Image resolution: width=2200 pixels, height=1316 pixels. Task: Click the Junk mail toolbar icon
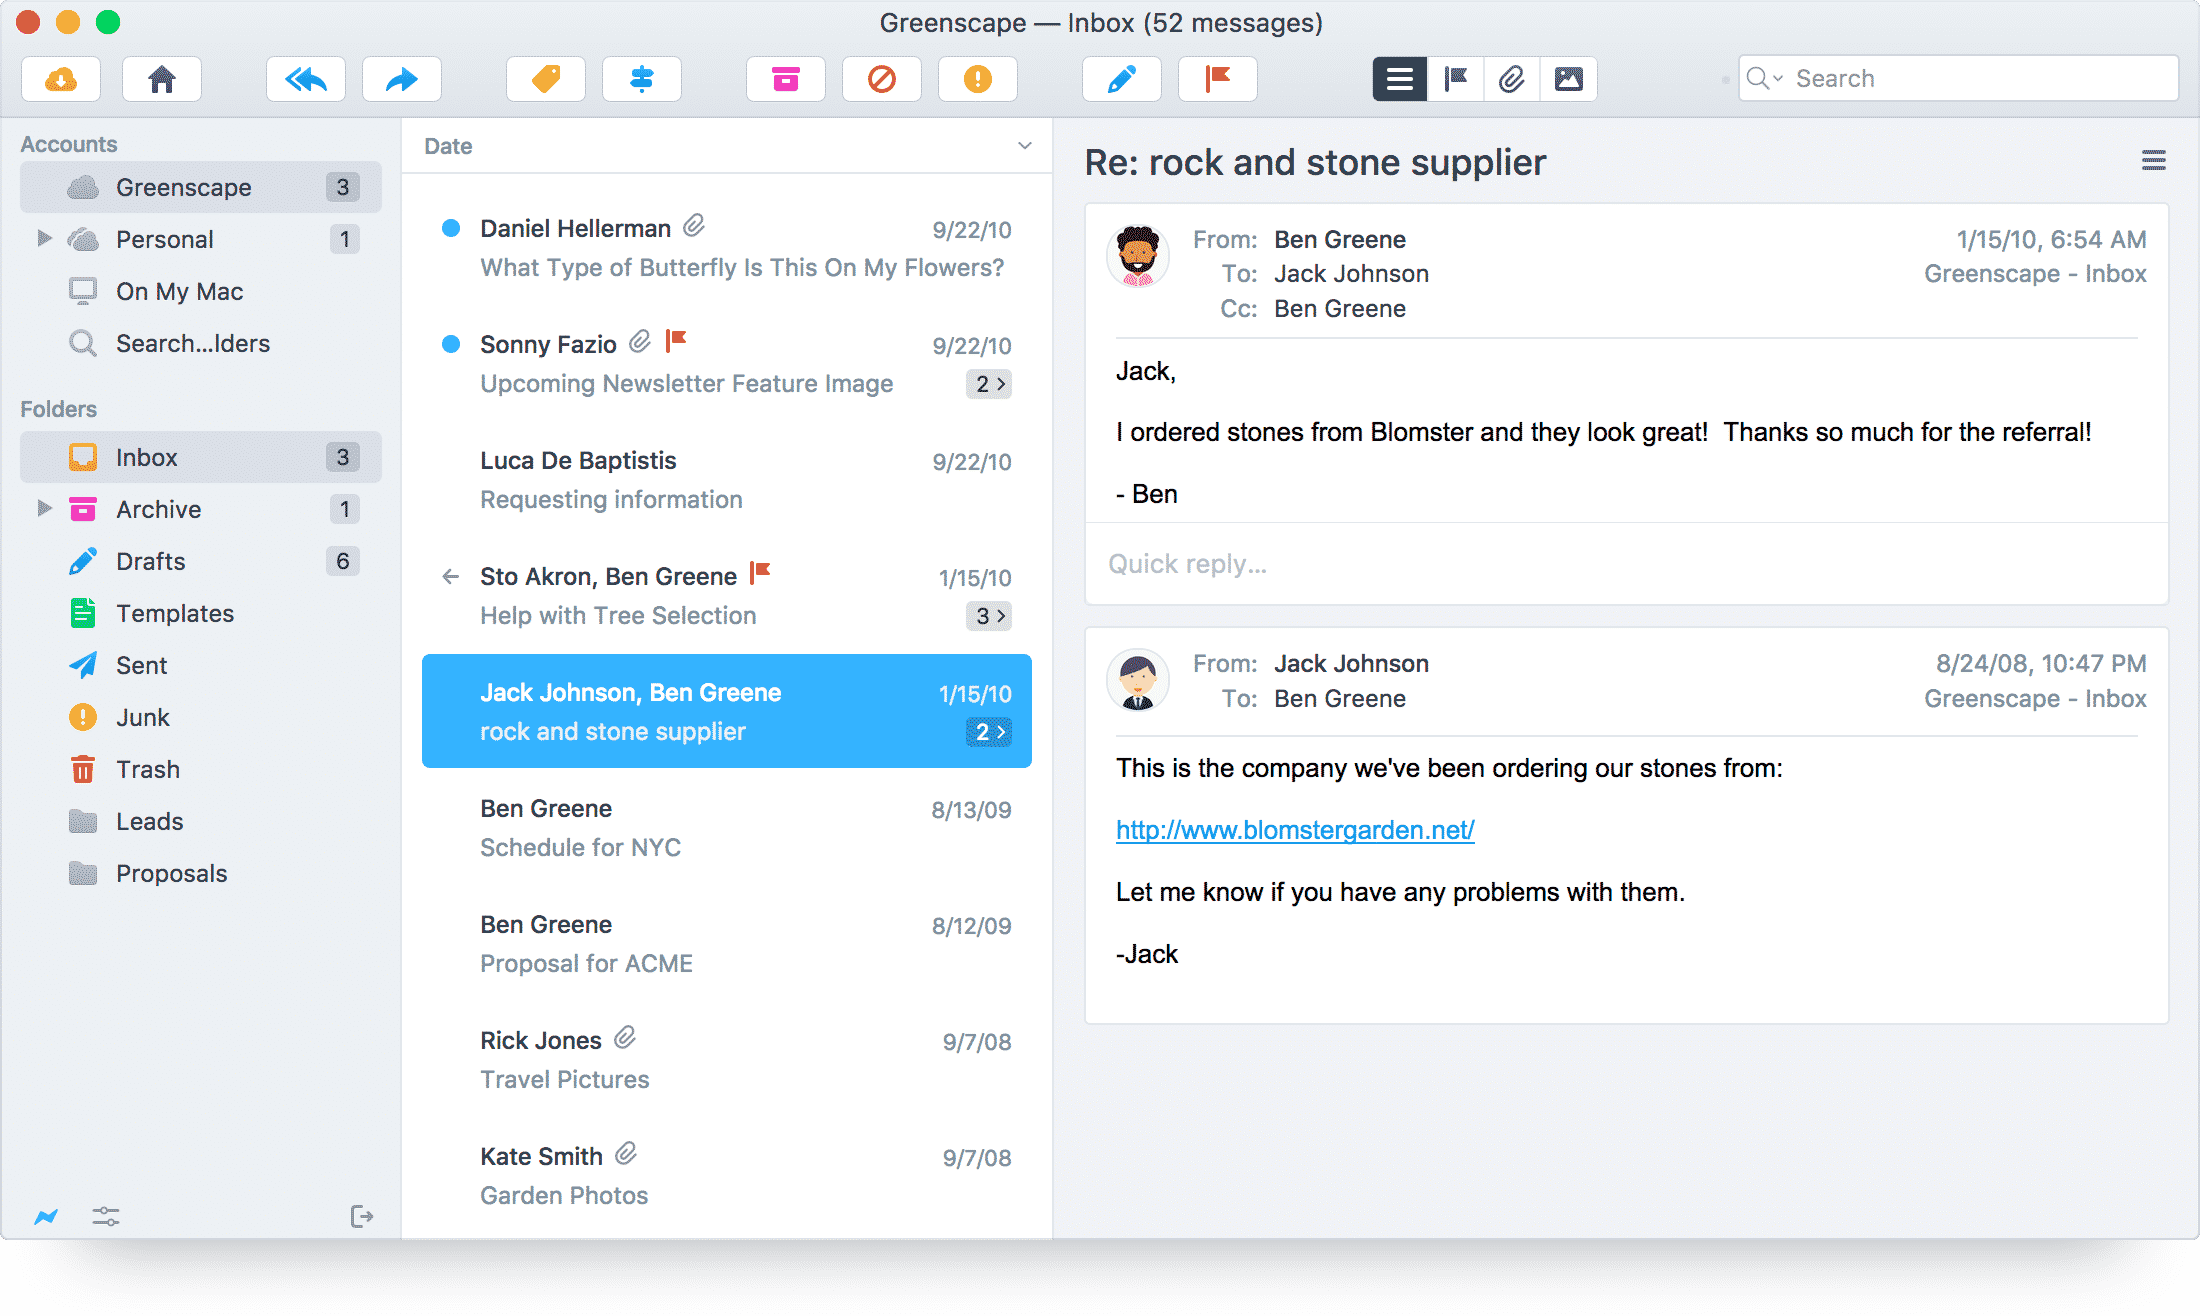coord(979,78)
